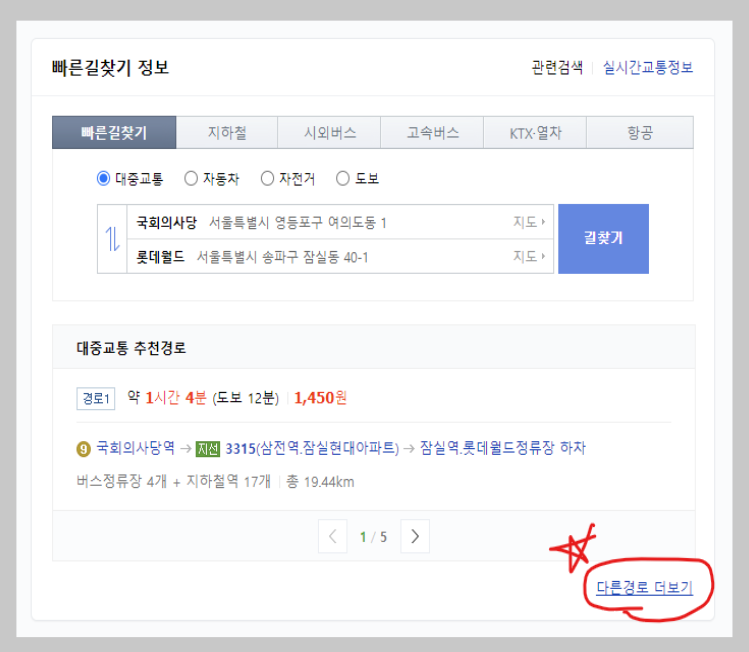Open 지도 link for 국회의사당
Viewport: 749px width, 652px height.
coord(529,222)
